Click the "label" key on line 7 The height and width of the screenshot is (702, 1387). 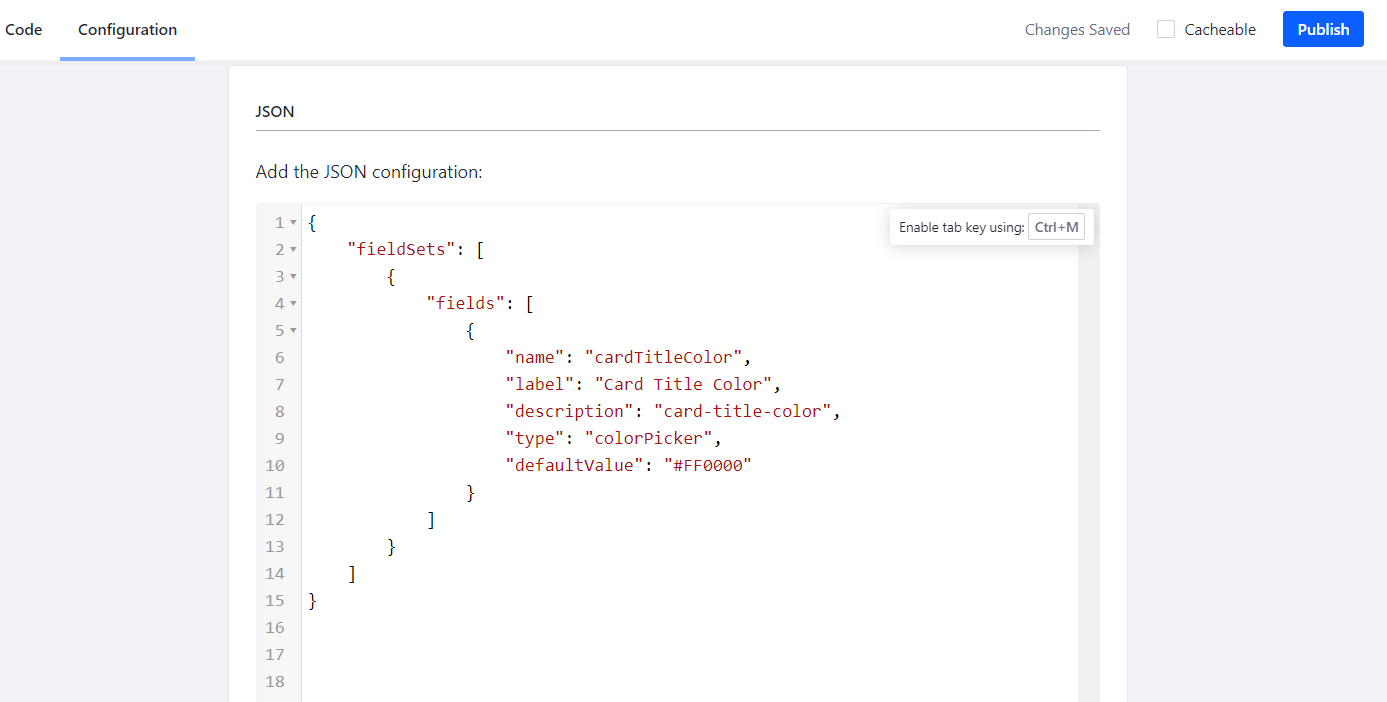click(x=540, y=385)
